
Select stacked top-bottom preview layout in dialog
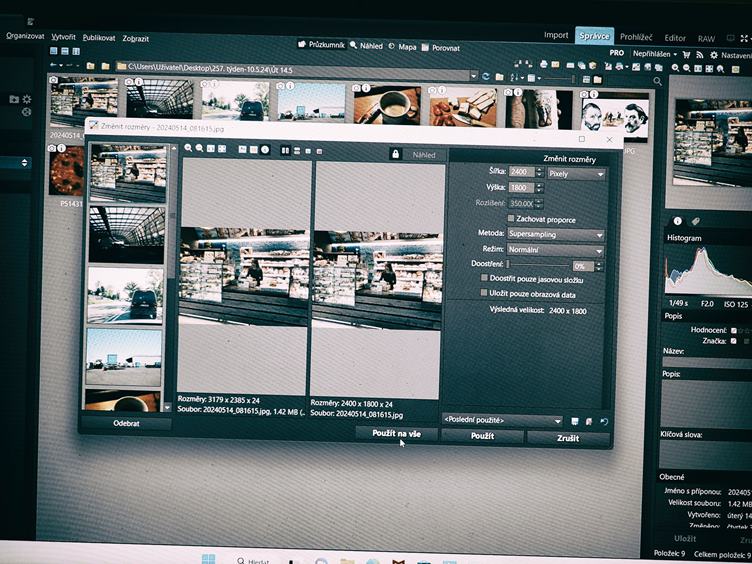coord(297,151)
